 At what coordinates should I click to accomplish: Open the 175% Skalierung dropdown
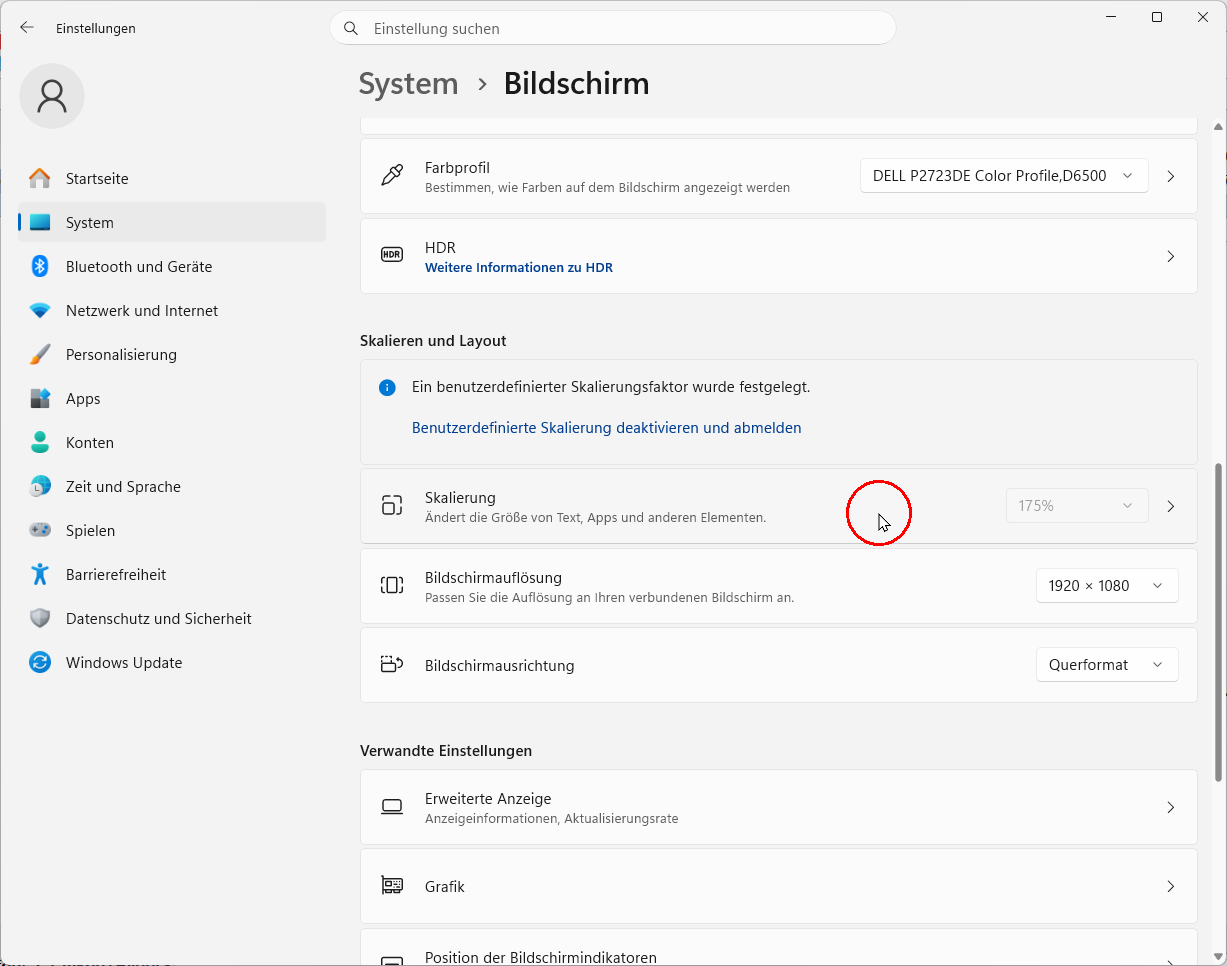pyautogui.click(x=1076, y=506)
